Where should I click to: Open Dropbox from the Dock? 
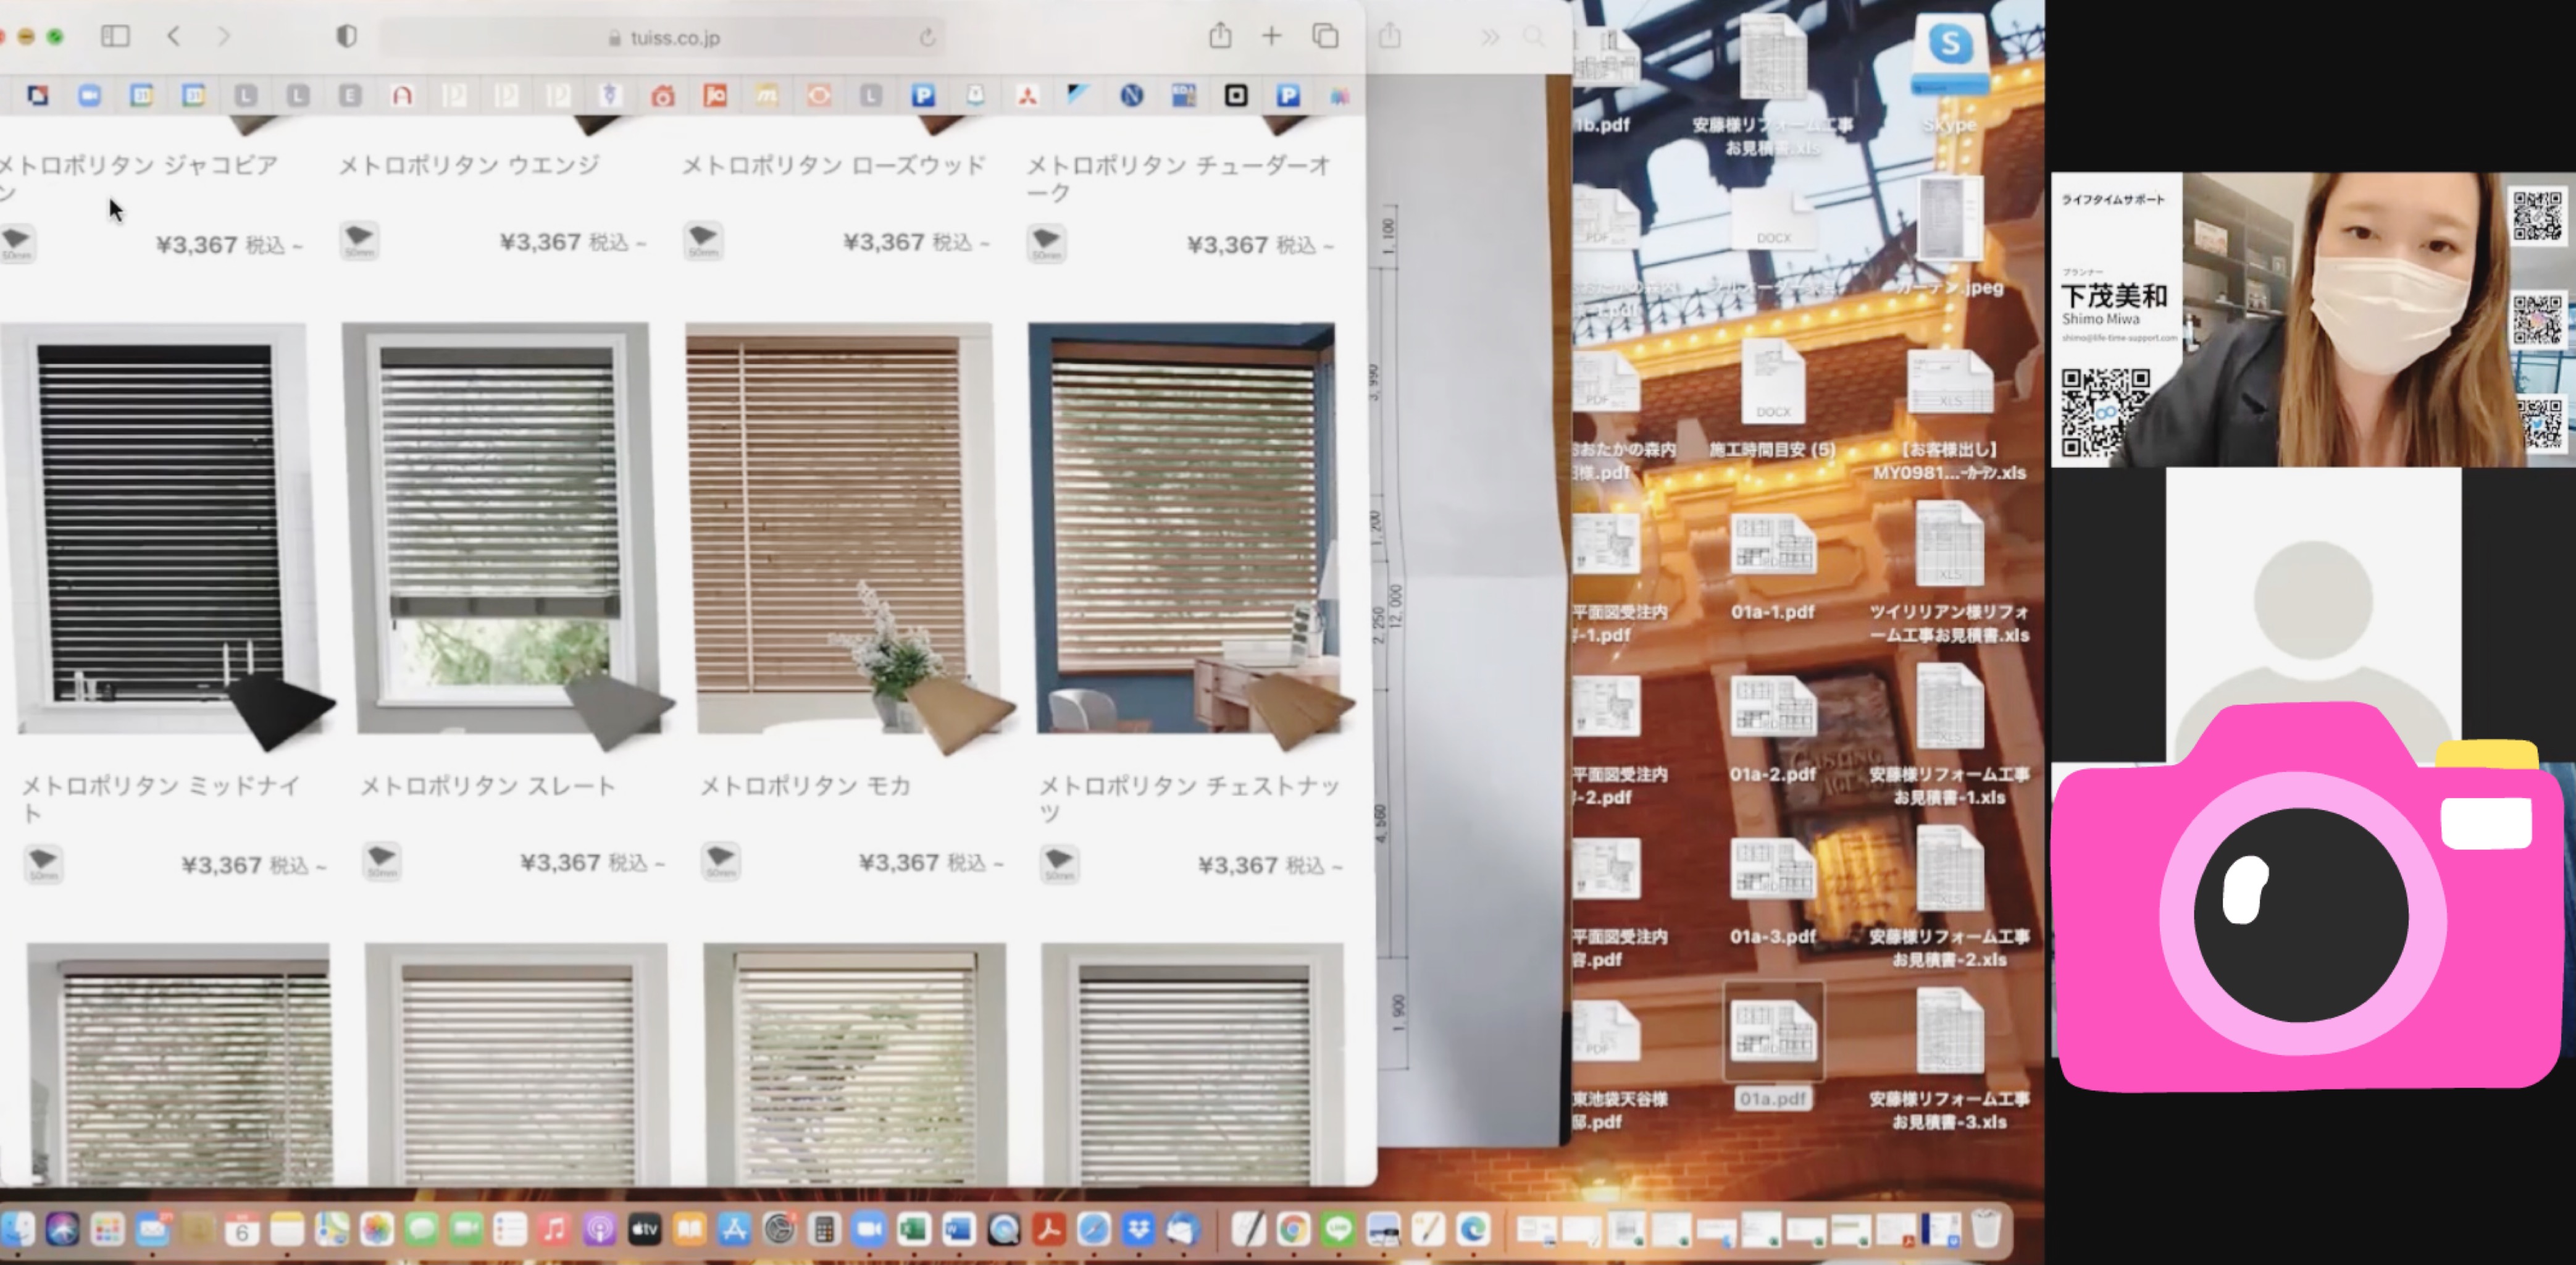1138,1229
